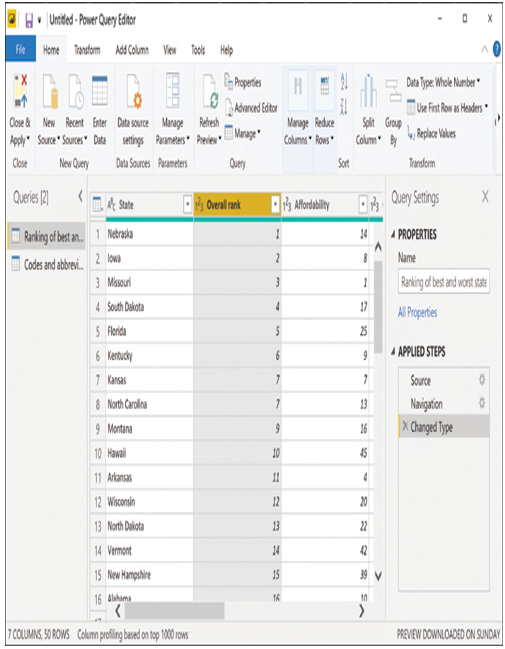Switch to the Add Column tab
Screen dimensions: 505x649
click(132, 50)
